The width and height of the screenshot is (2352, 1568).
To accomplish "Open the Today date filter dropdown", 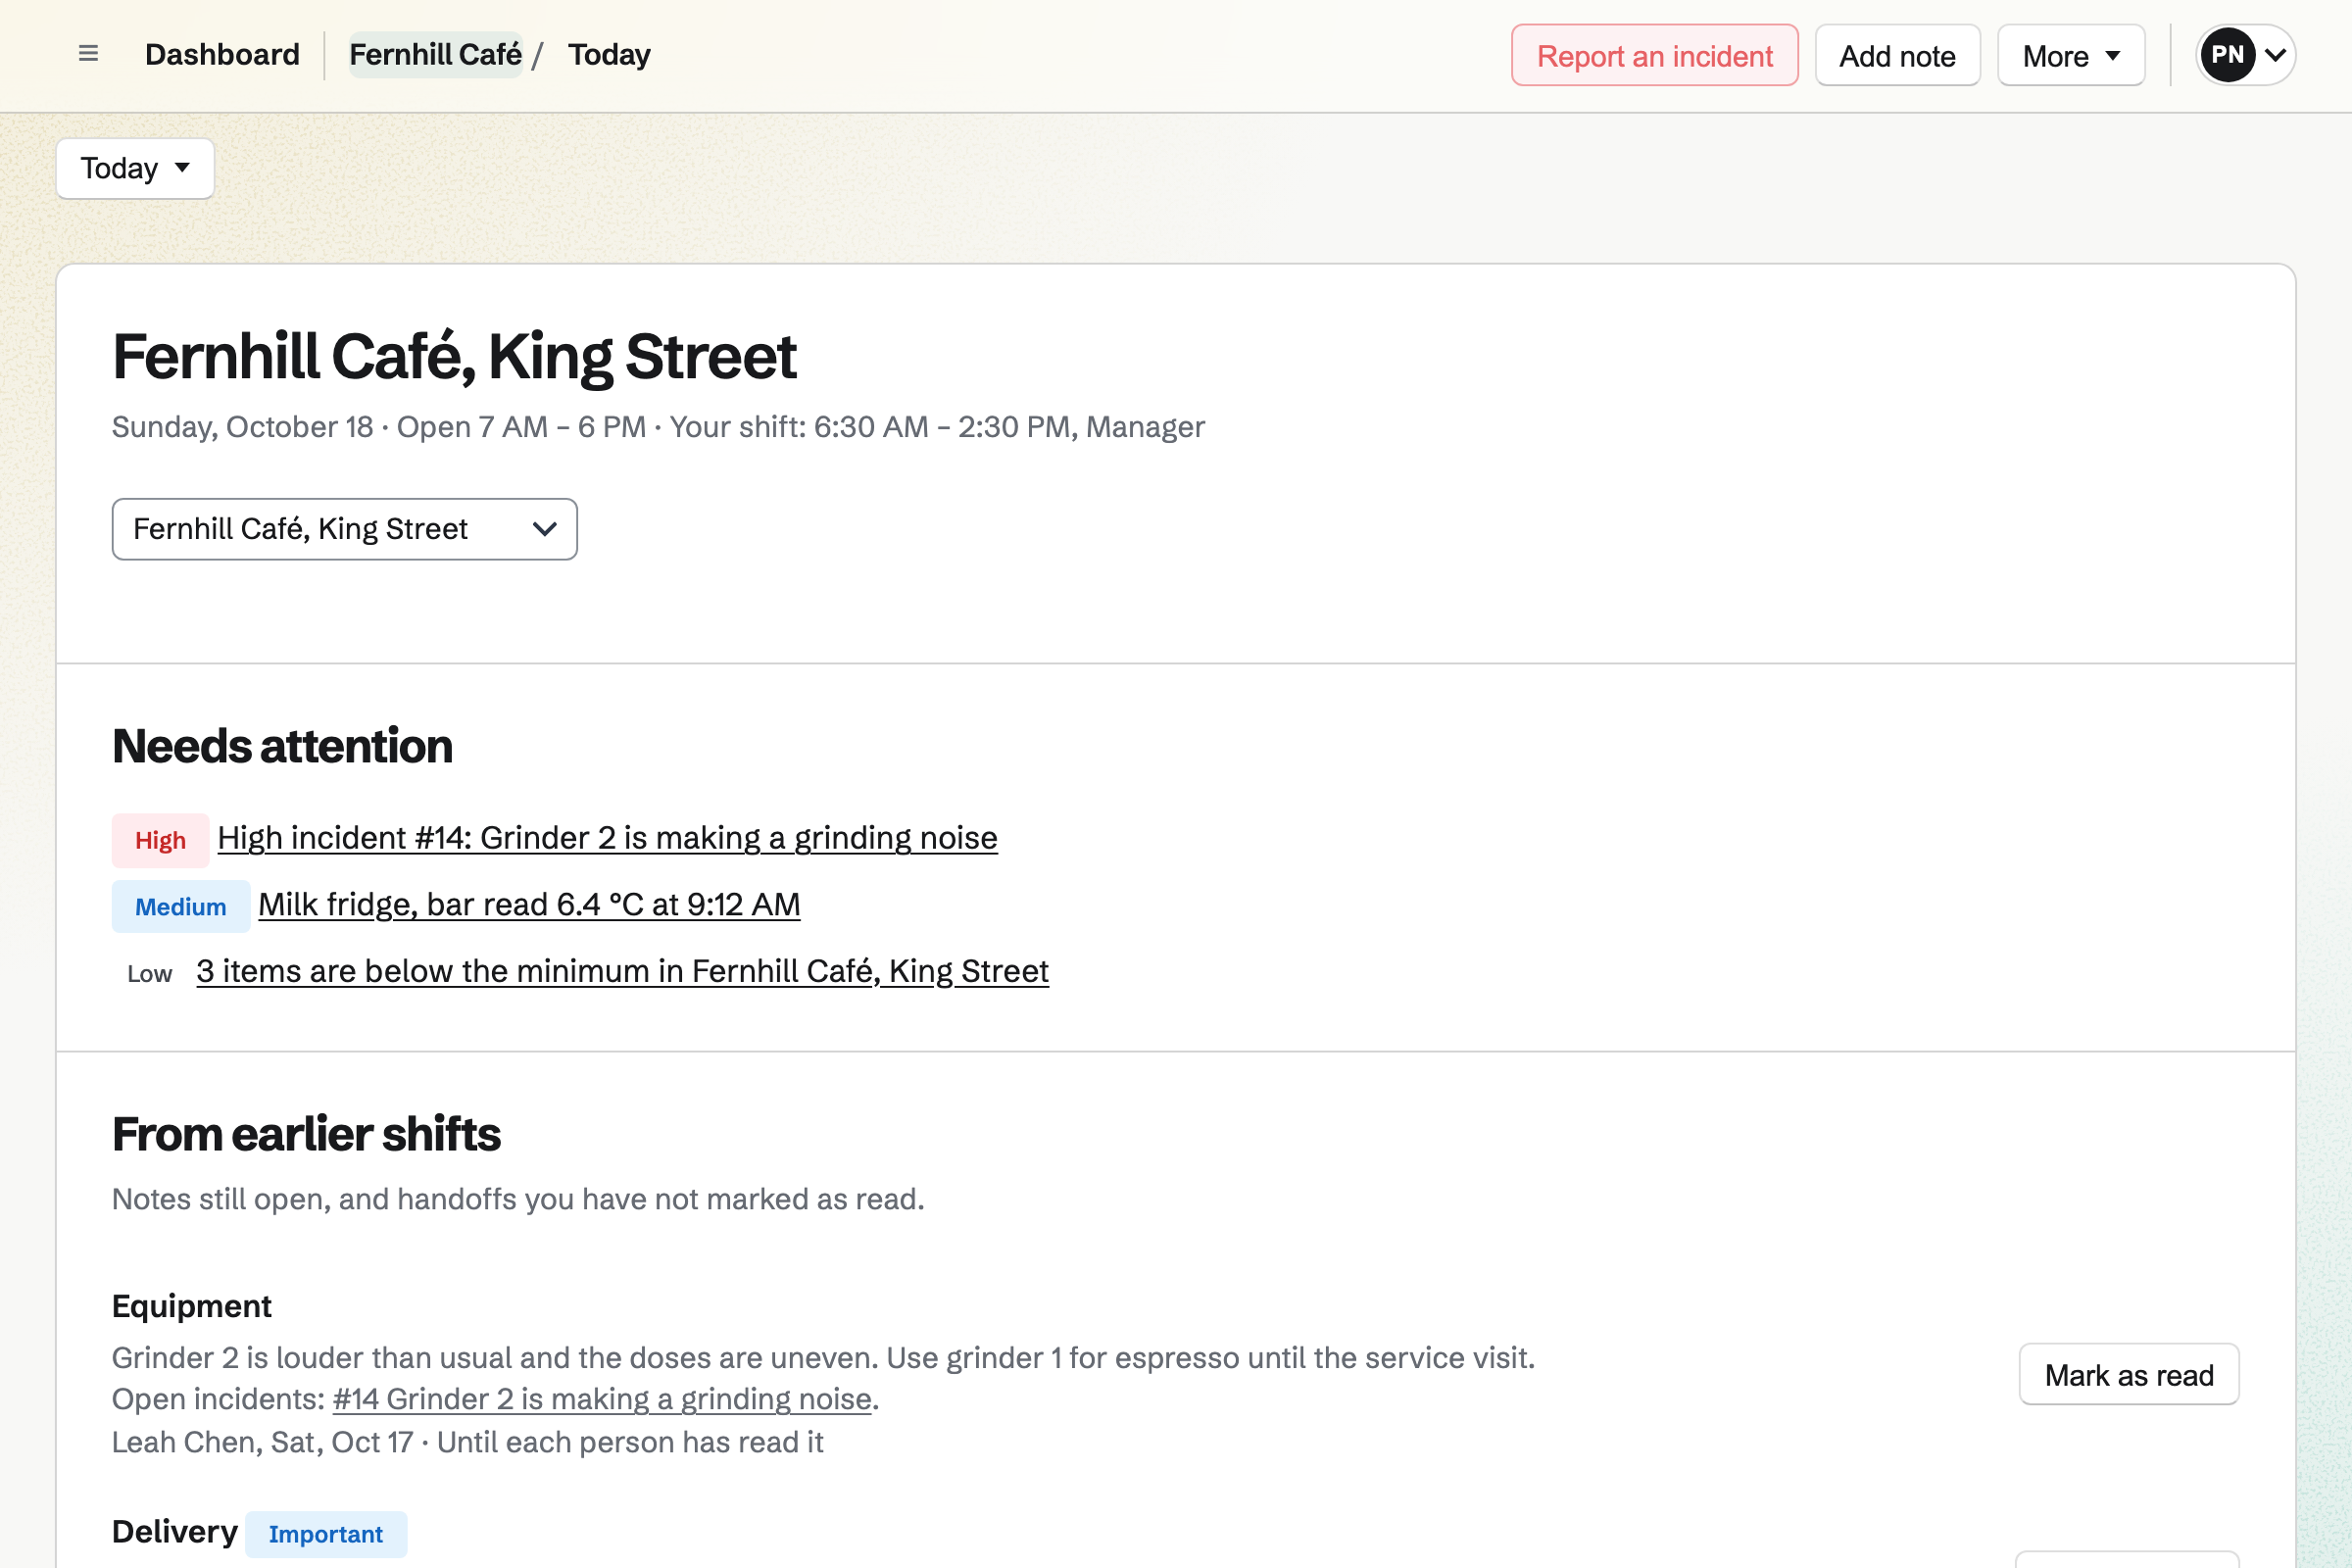I will click(x=135, y=168).
